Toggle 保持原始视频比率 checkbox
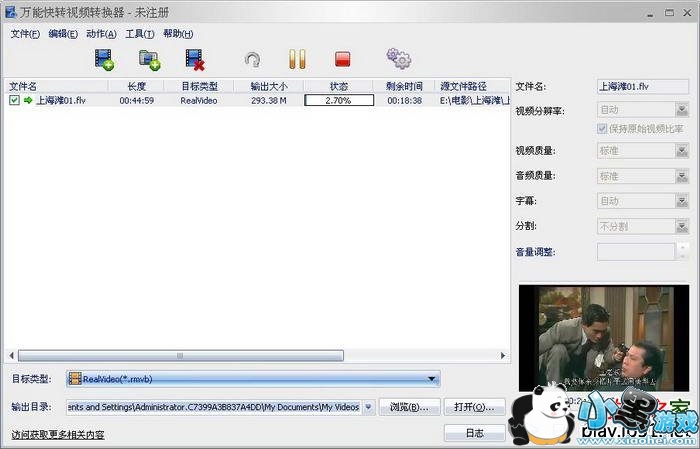700x449 pixels. tap(602, 129)
